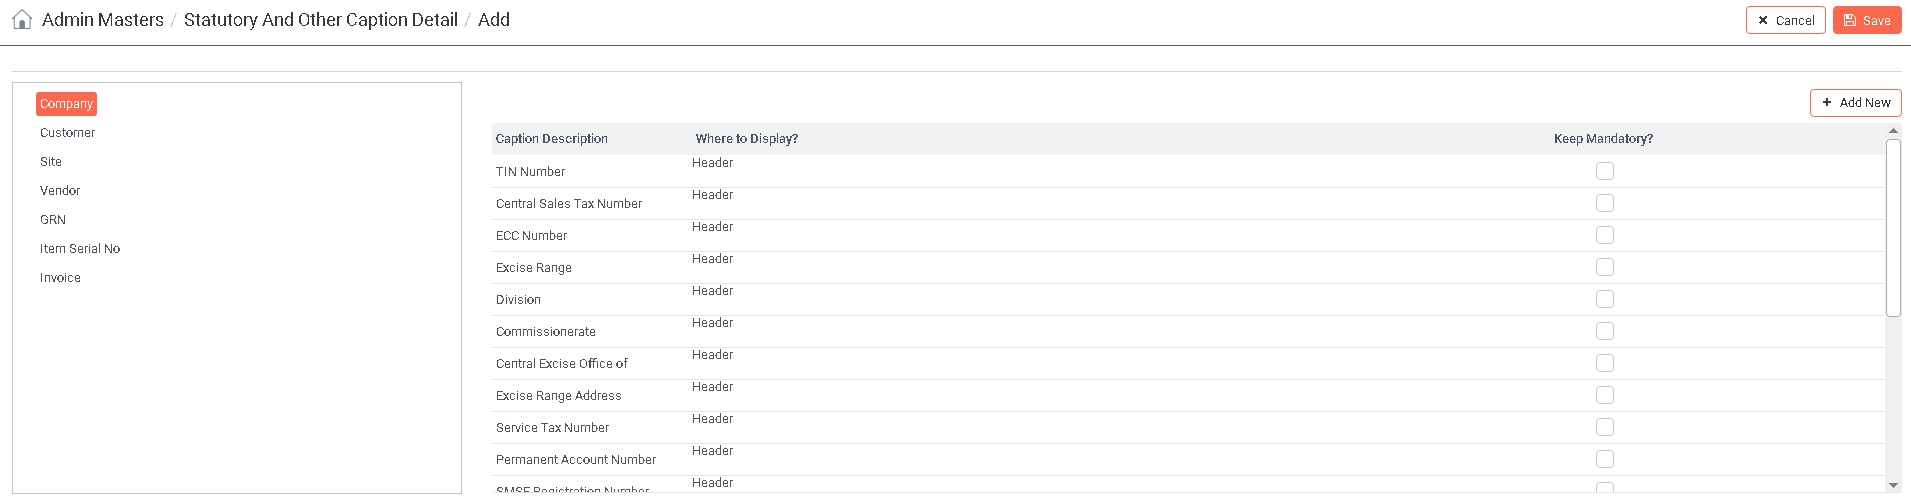The height and width of the screenshot is (500, 1911).
Task: Check the ECC Number mandatory box
Action: (1604, 235)
